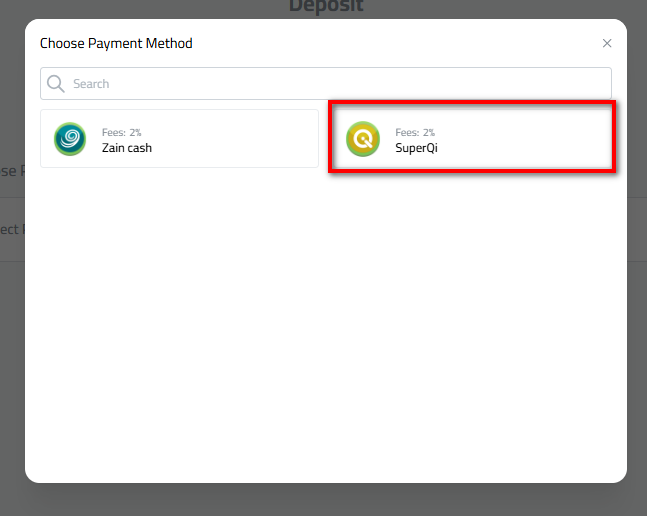Click the magnifying glass search icon
This screenshot has height=516, width=647.
coord(56,84)
